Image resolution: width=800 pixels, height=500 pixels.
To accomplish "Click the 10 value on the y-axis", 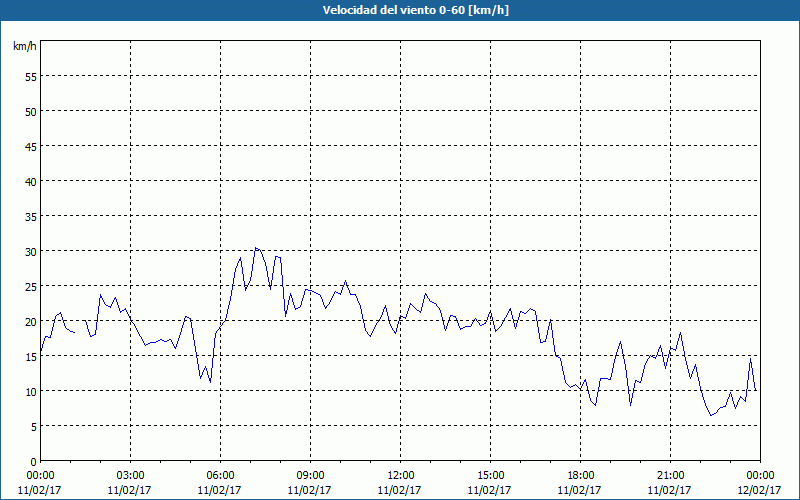I will click(31, 392).
